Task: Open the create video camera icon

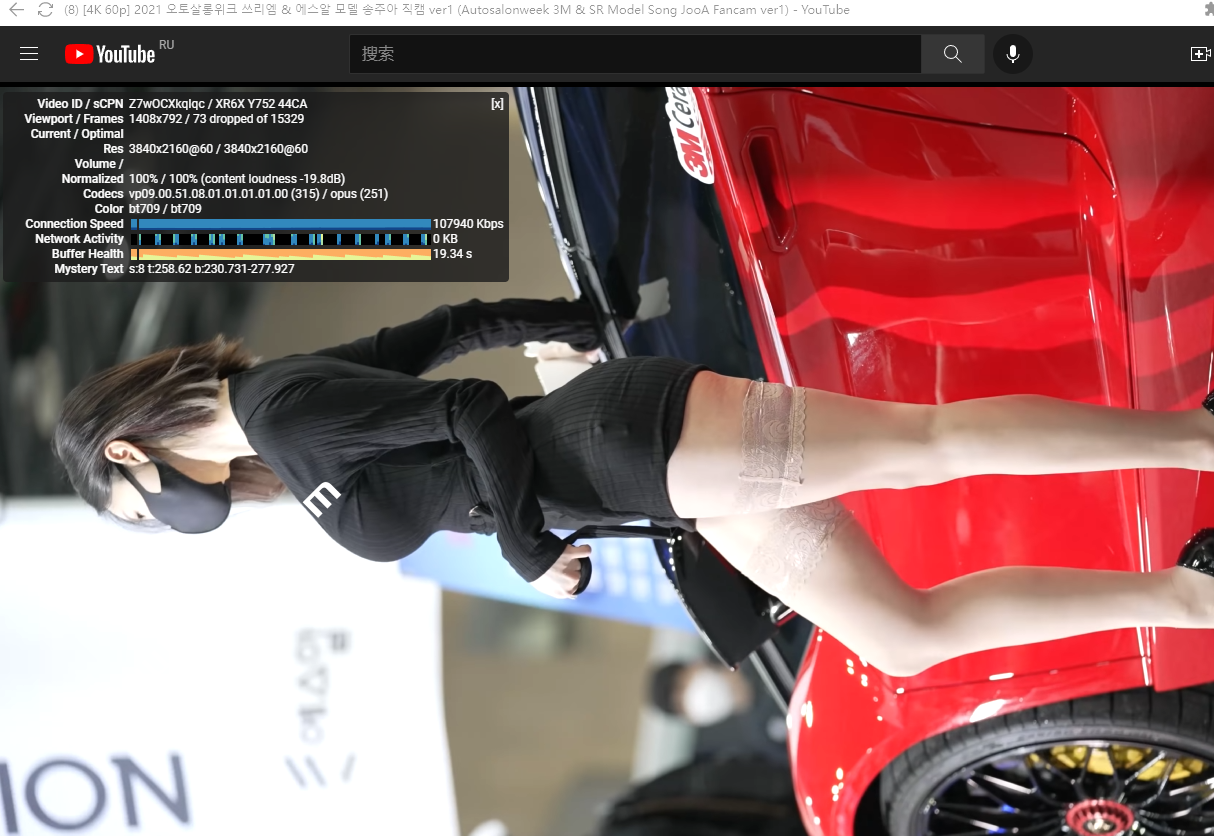Action: 1200,54
